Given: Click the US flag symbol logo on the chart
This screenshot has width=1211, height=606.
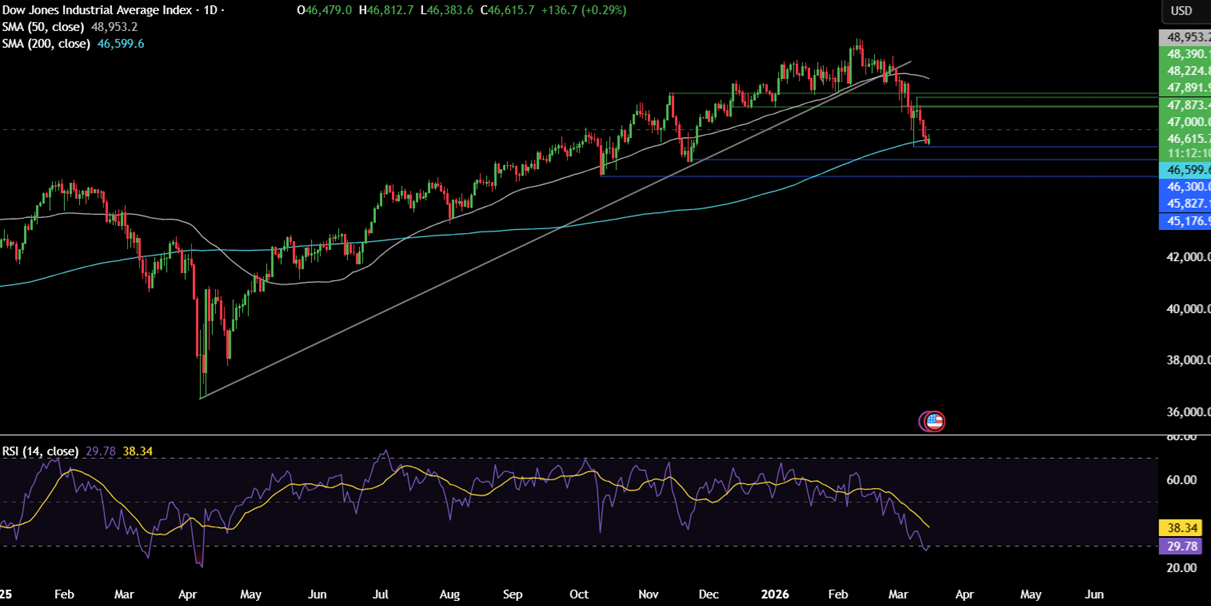Looking at the screenshot, I should click(x=931, y=421).
